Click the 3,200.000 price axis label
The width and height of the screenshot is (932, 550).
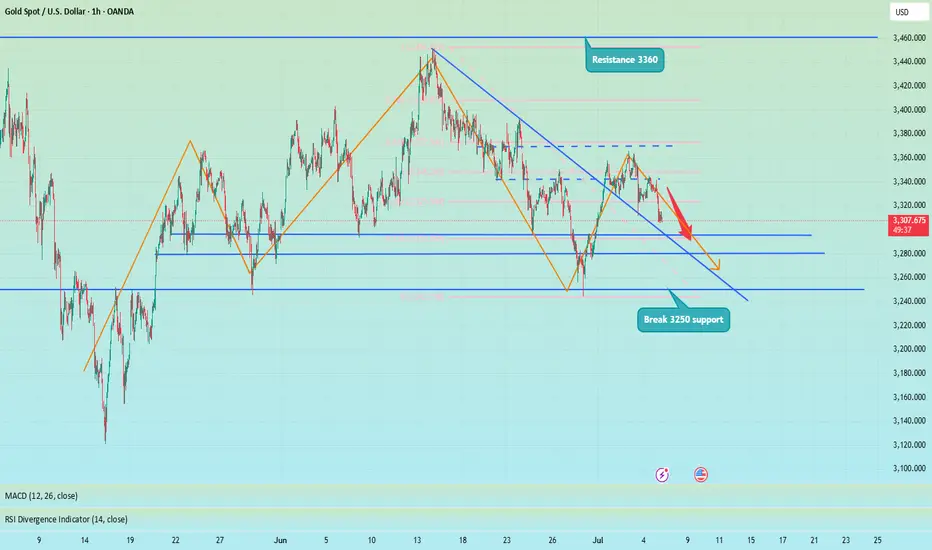coord(909,349)
